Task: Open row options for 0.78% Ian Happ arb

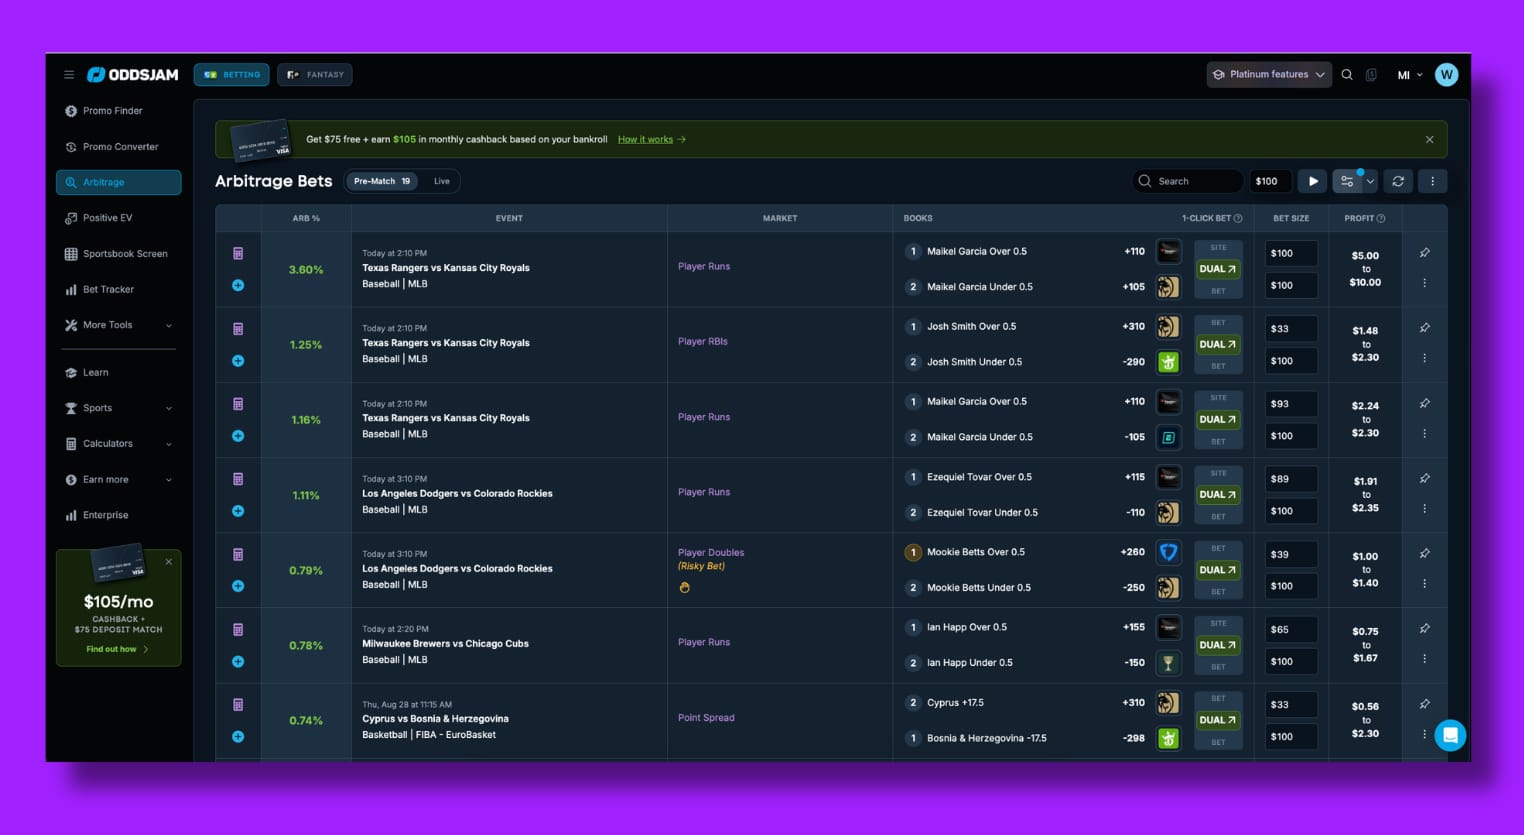Action: [1424, 659]
